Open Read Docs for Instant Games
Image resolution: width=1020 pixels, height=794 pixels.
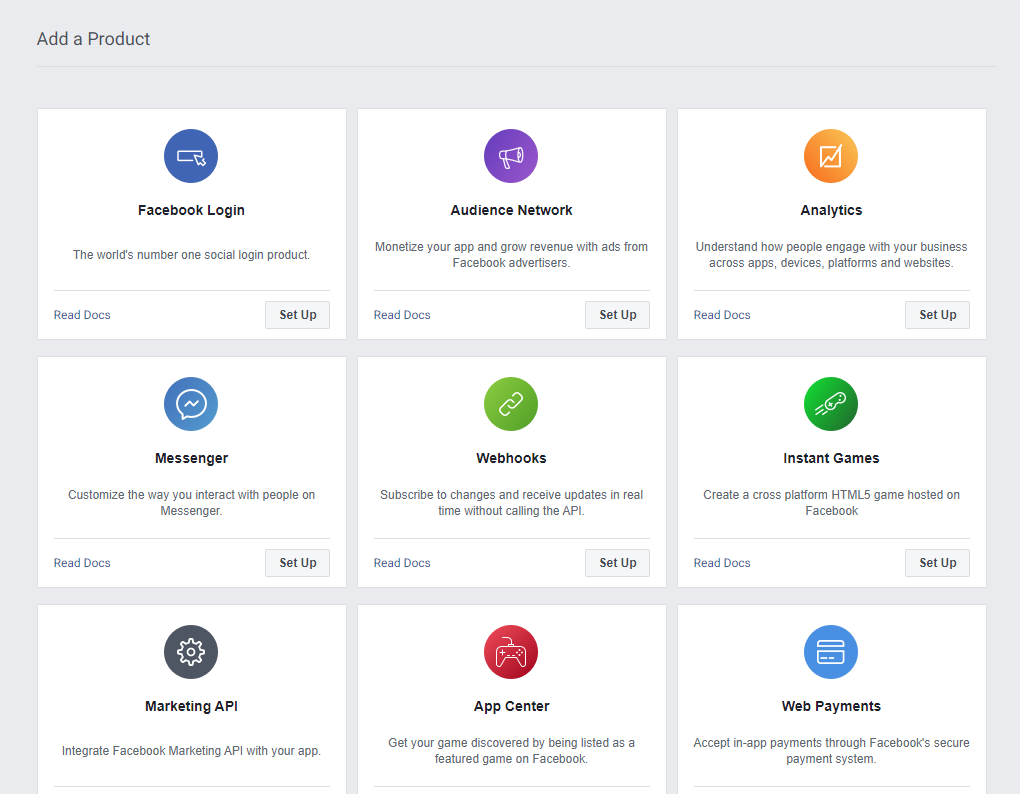[x=722, y=563]
